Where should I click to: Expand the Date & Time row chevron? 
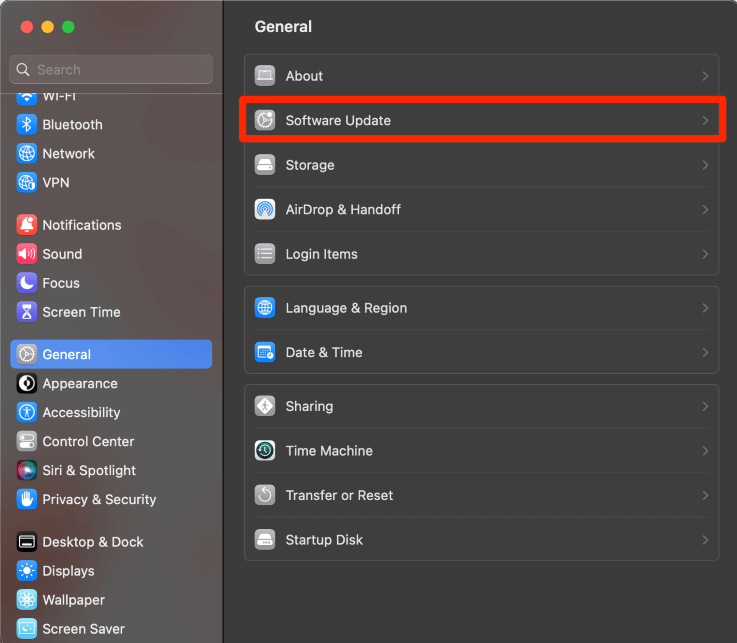click(705, 353)
